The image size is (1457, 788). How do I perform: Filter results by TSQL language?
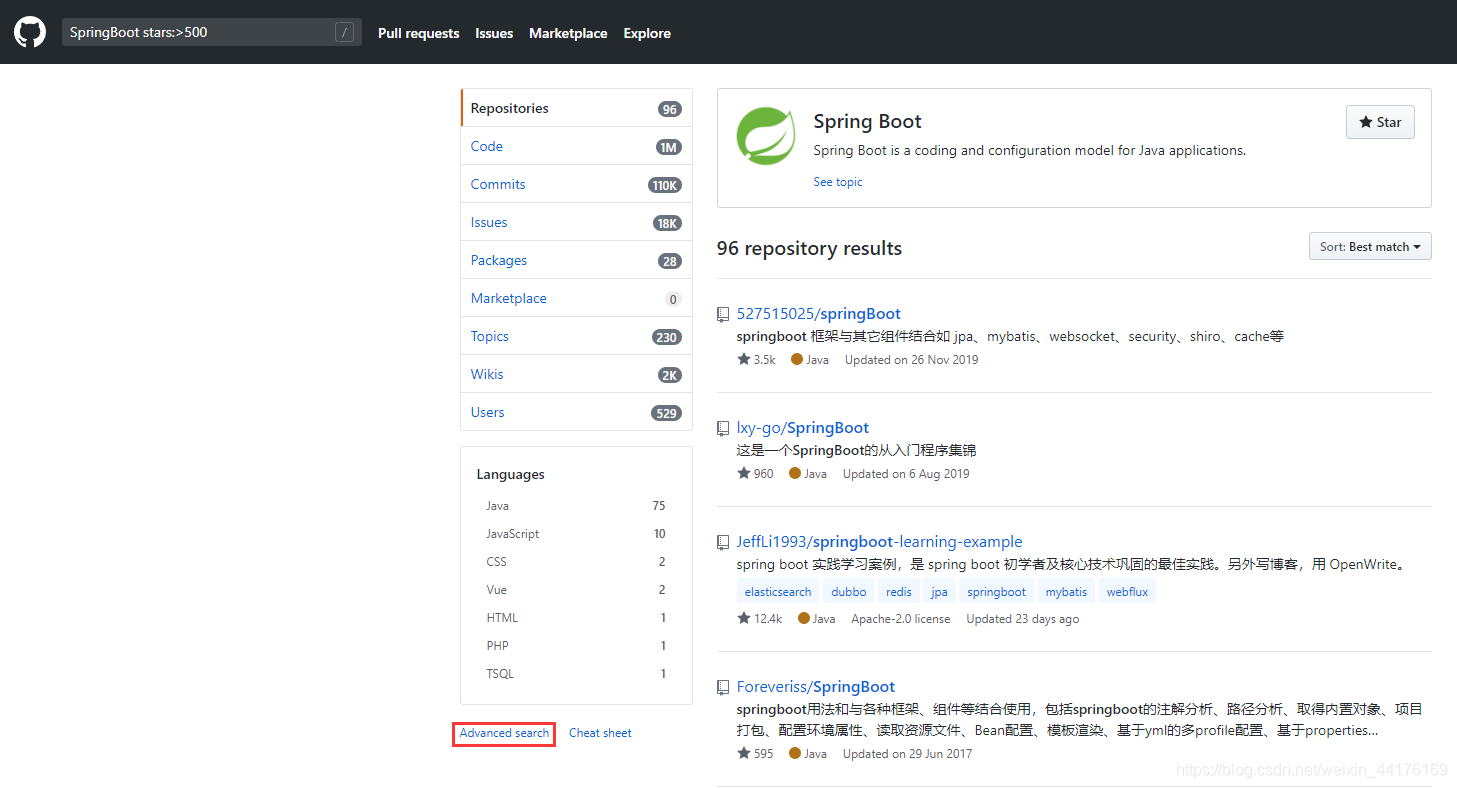576,674
